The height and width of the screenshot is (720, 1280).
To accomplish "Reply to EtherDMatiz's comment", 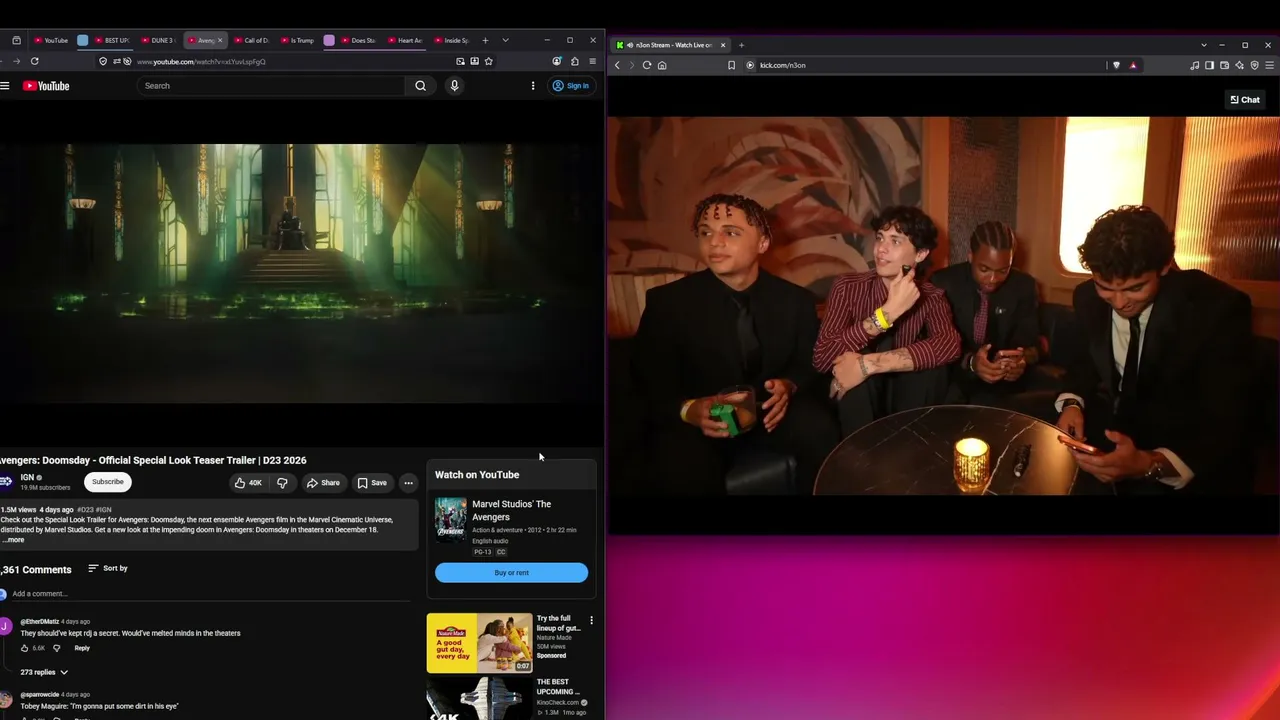I will (x=82, y=648).
